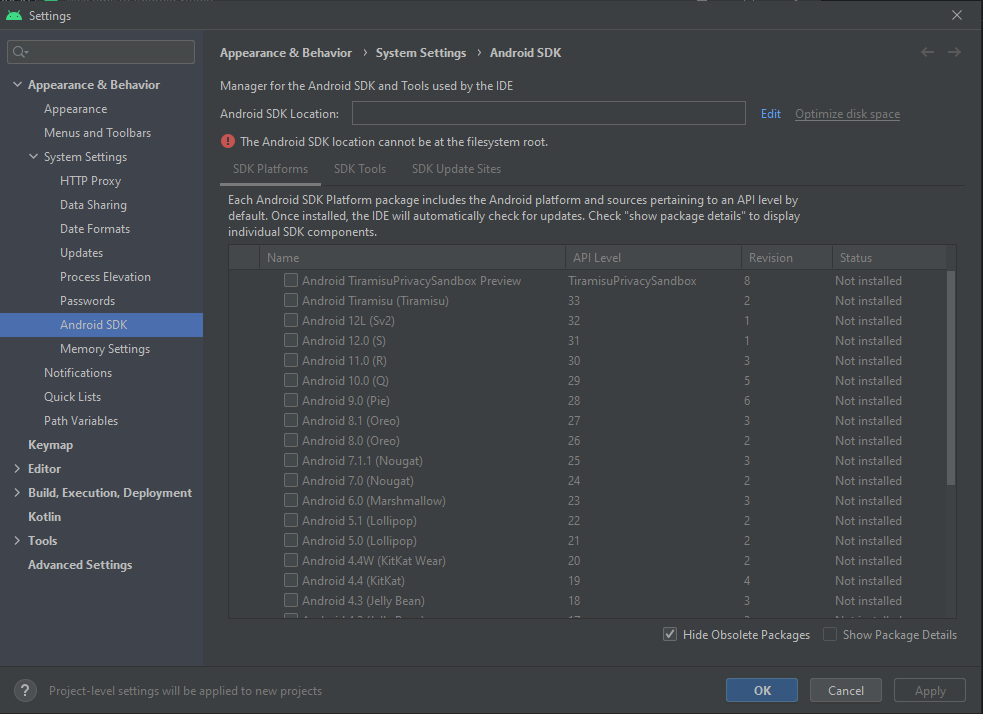Go to Path Variables settings
The image size is (983, 714).
pos(81,421)
